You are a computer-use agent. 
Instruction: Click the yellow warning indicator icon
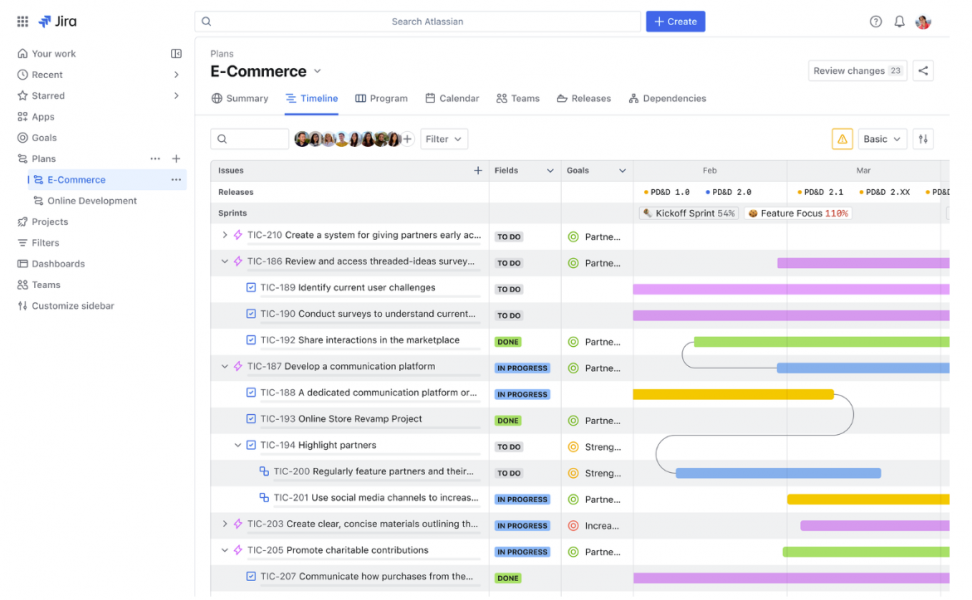click(x=841, y=139)
